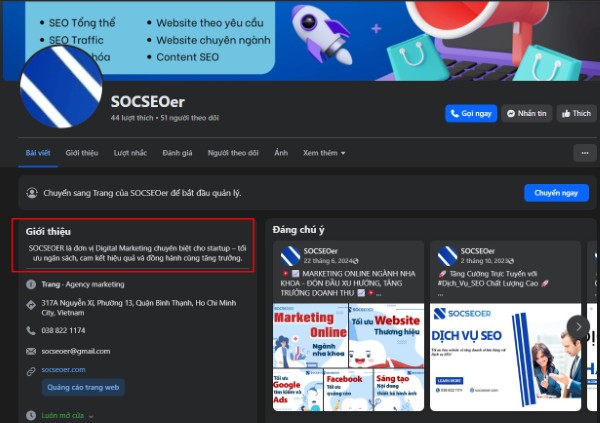This screenshot has height=423, width=600.
Task: Click the 2 tháng 10, 2023 post date
Action: pos(484,261)
